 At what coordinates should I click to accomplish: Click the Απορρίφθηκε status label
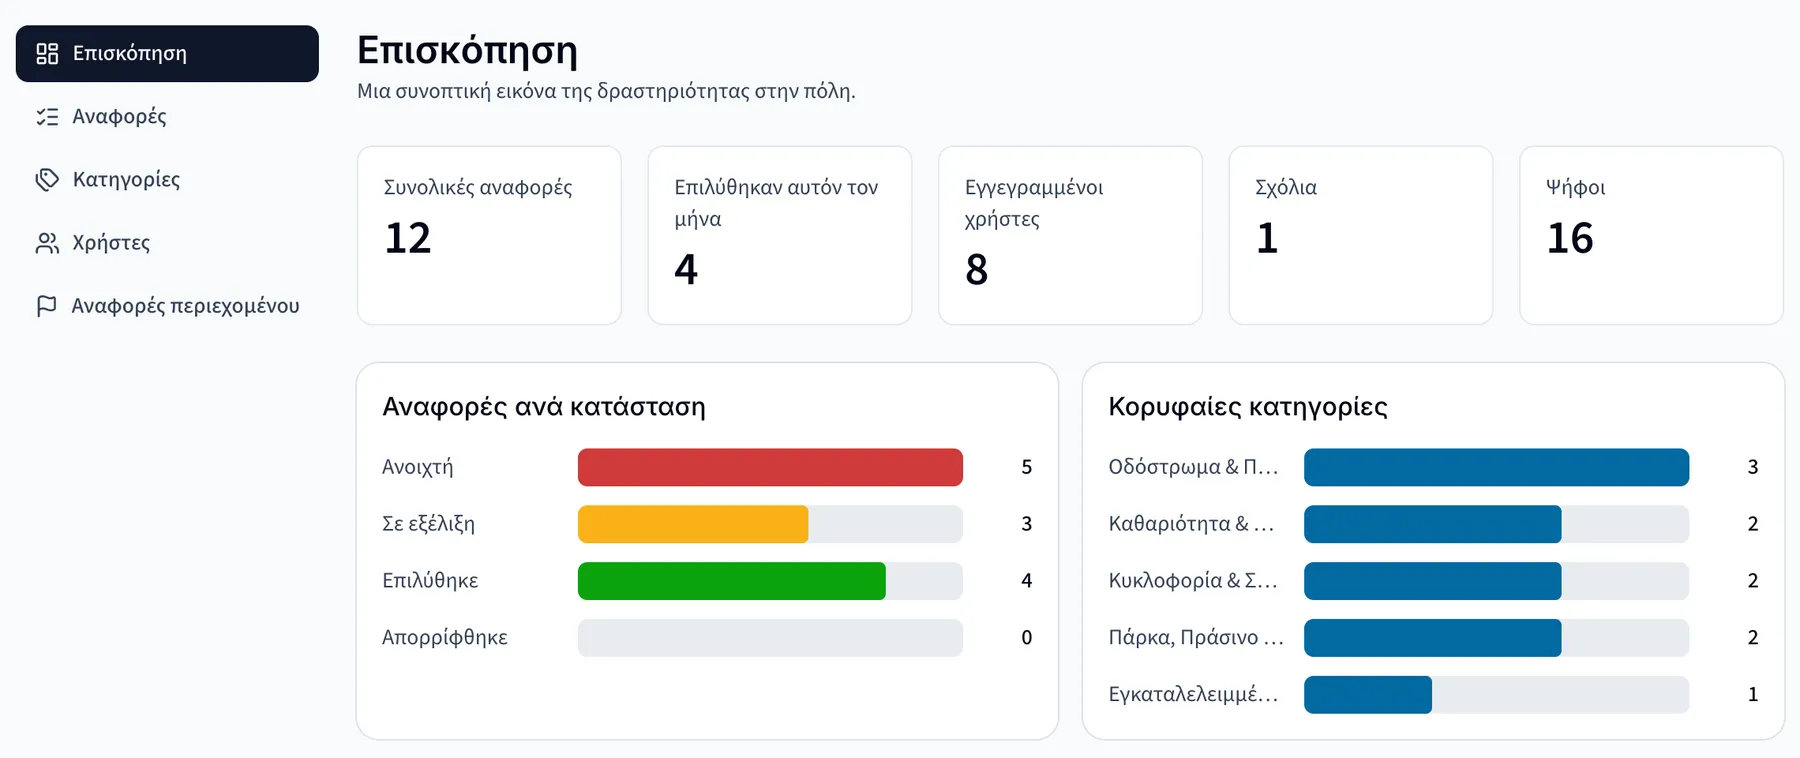point(445,639)
